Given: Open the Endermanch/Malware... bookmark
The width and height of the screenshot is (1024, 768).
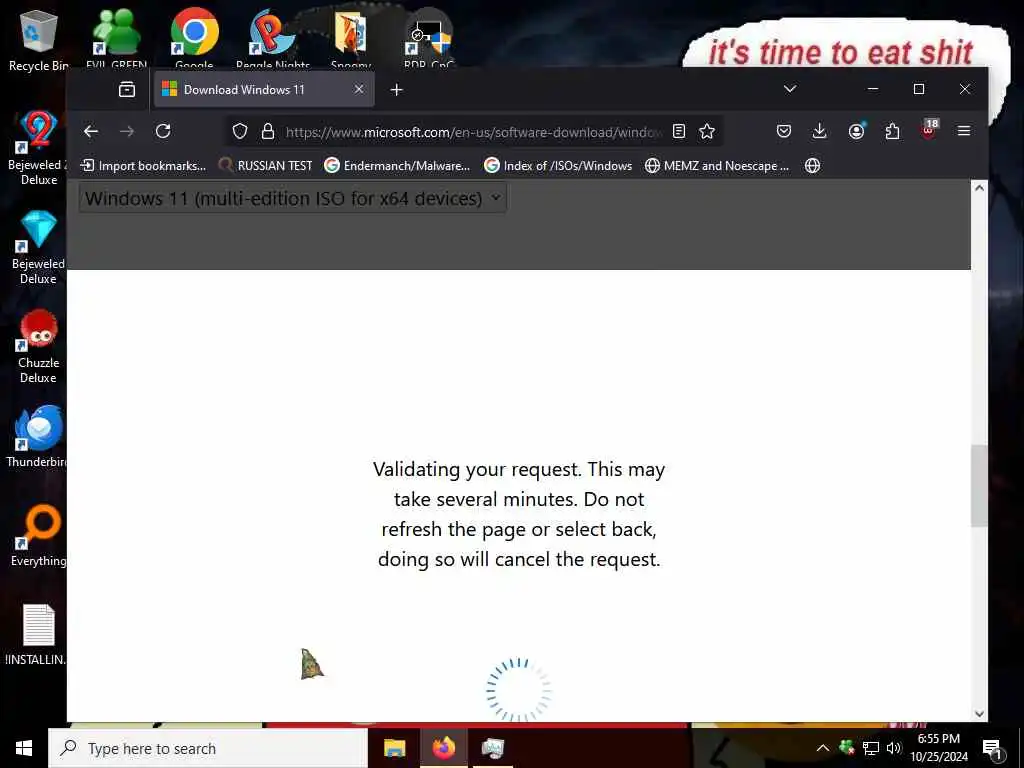Looking at the screenshot, I should click(397, 166).
